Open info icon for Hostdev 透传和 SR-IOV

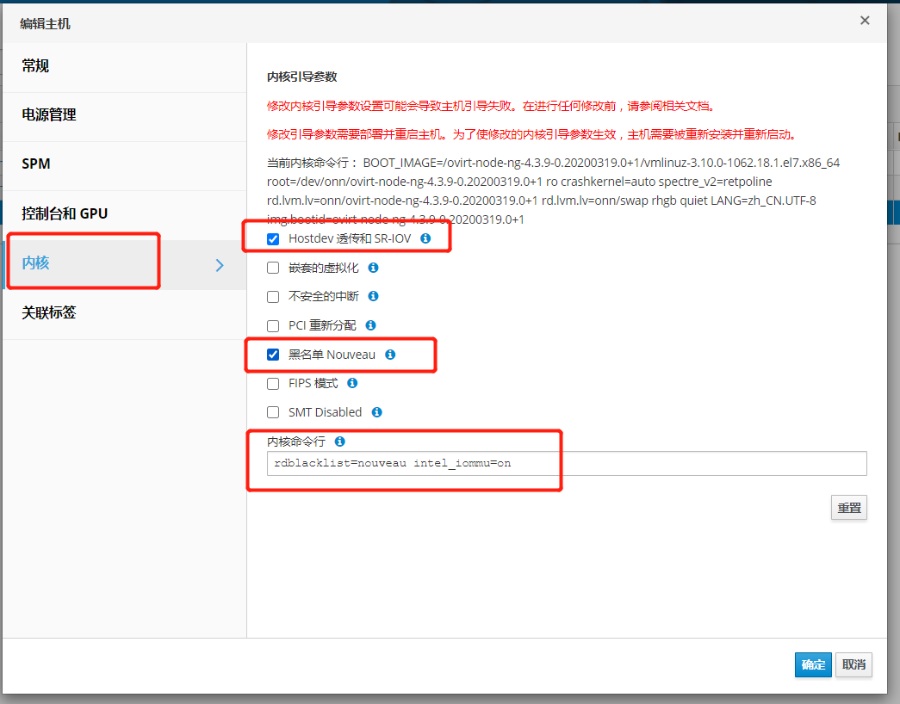(x=425, y=238)
